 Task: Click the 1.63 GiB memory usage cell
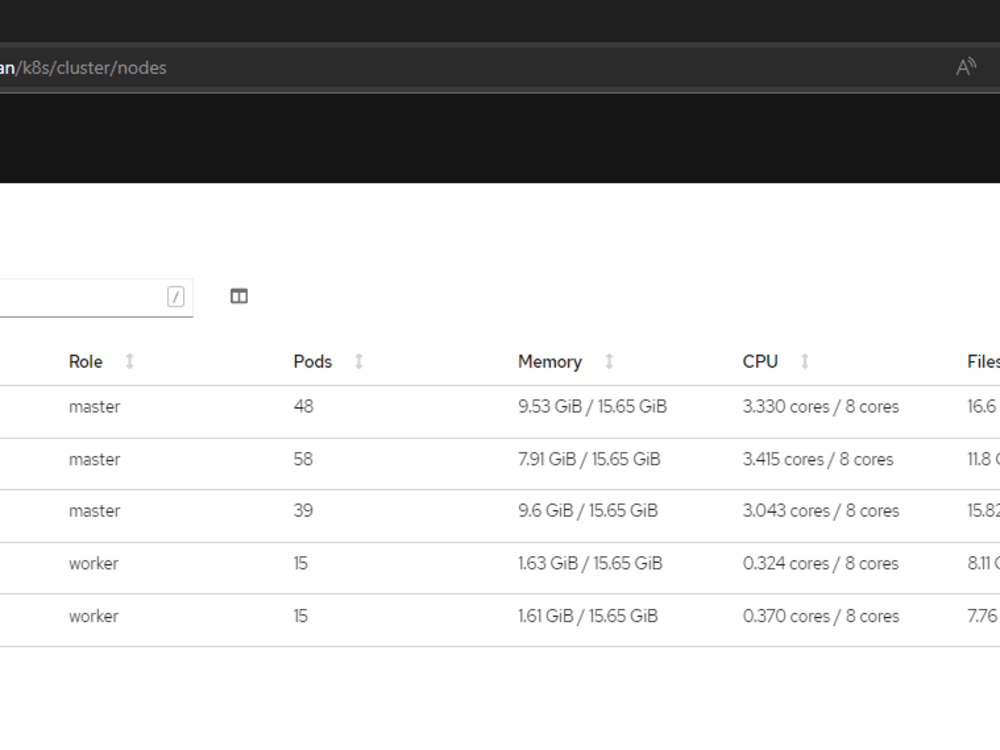tap(590, 564)
